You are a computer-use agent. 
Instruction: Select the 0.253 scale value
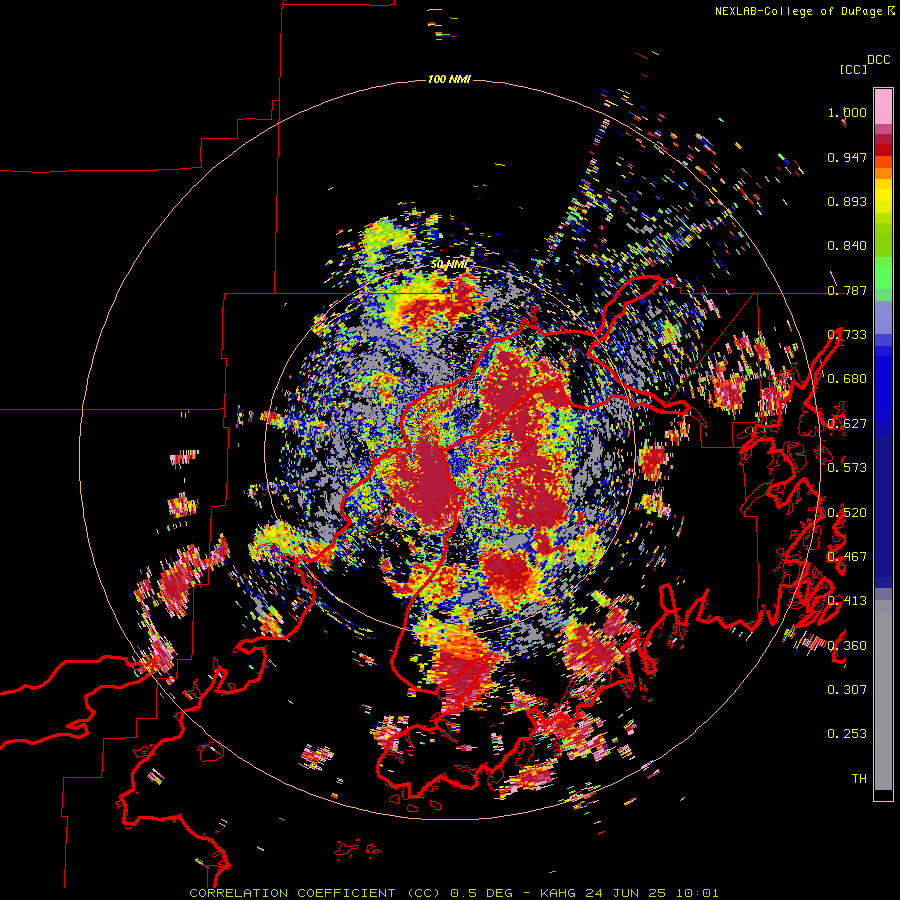click(x=847, y=734)
